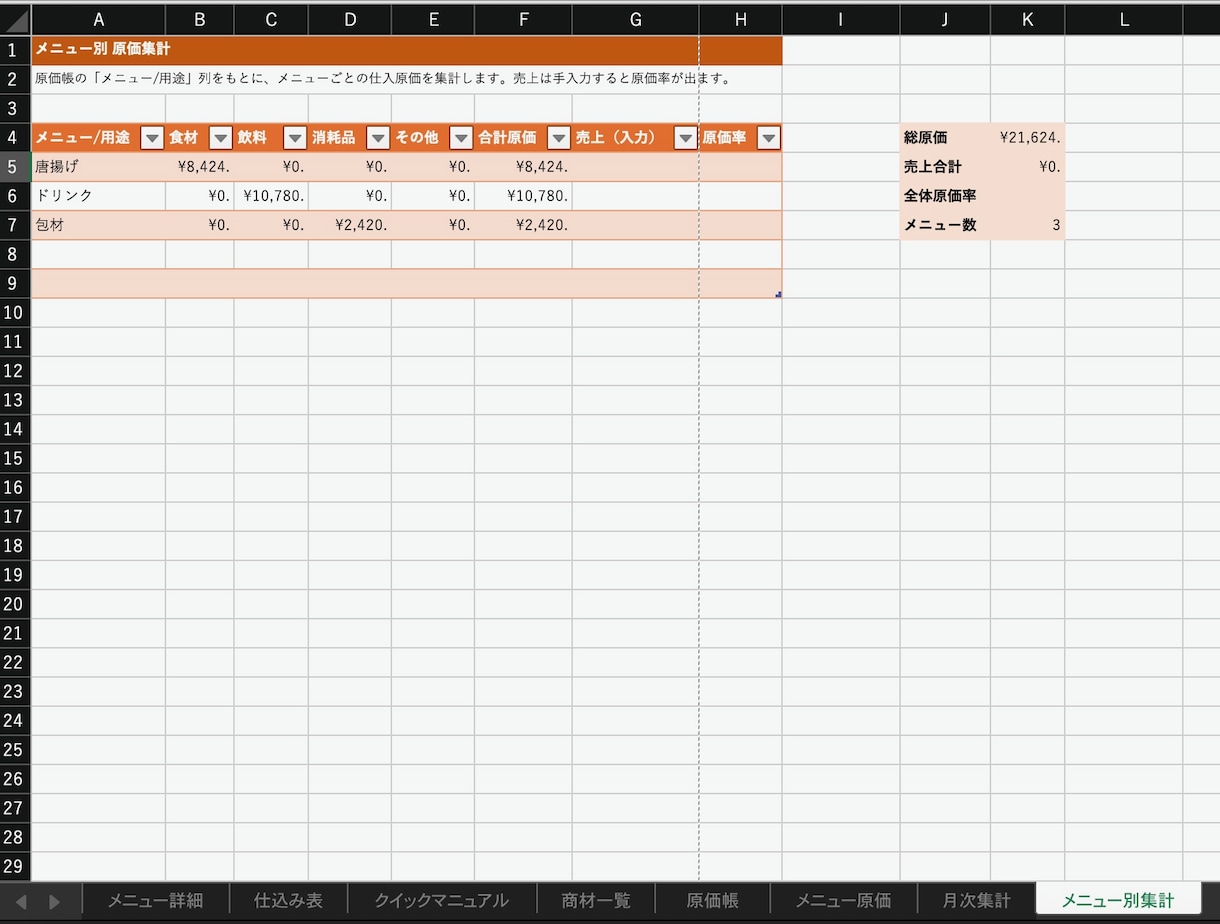The width and height of the screenshot is (1220, 924).
Task: Select column K header
Action: pos(1028,20)
